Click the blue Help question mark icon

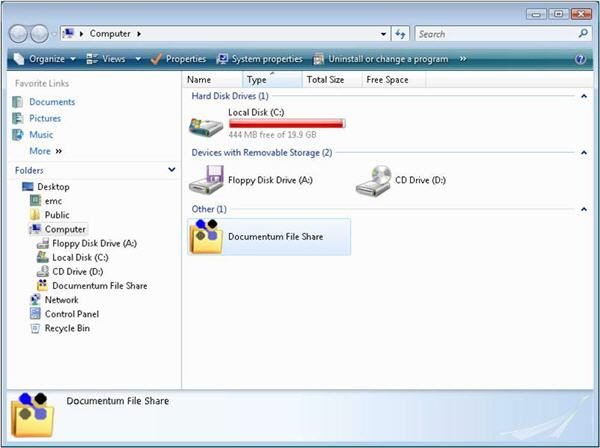580,59
